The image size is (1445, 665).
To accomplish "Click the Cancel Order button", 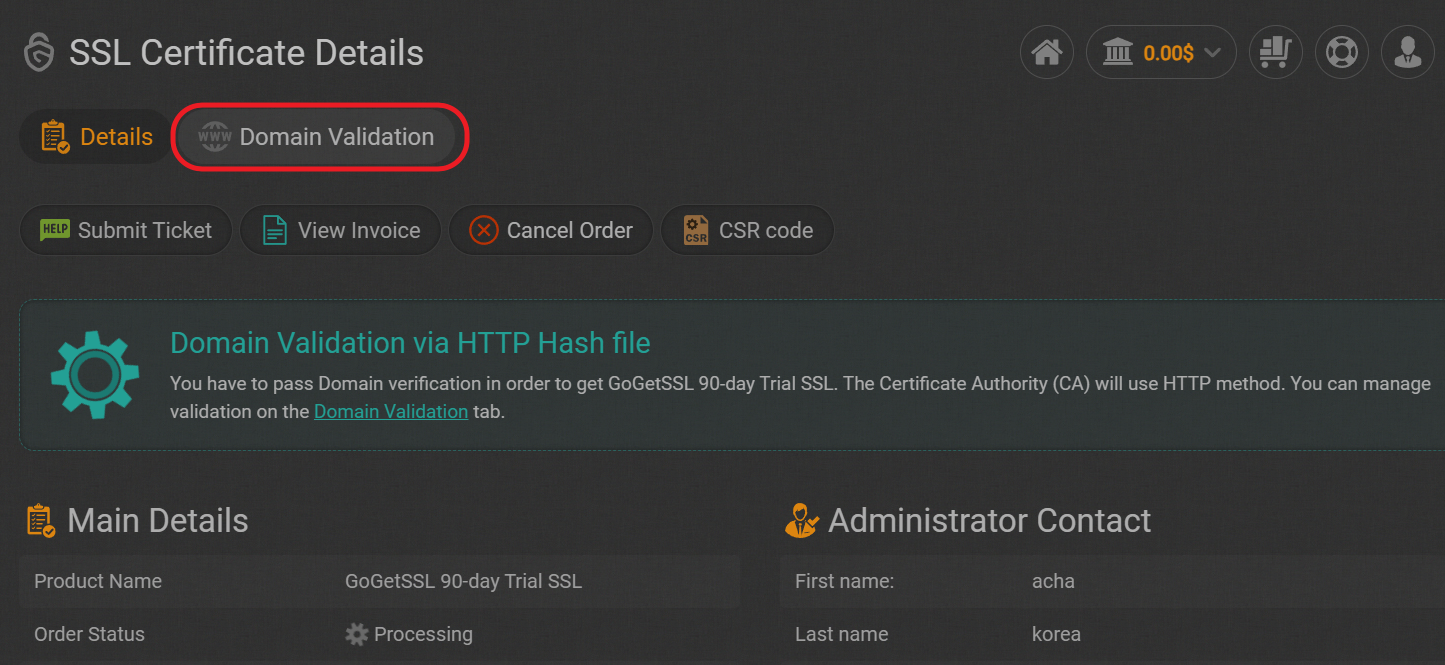I will point(550,230).
